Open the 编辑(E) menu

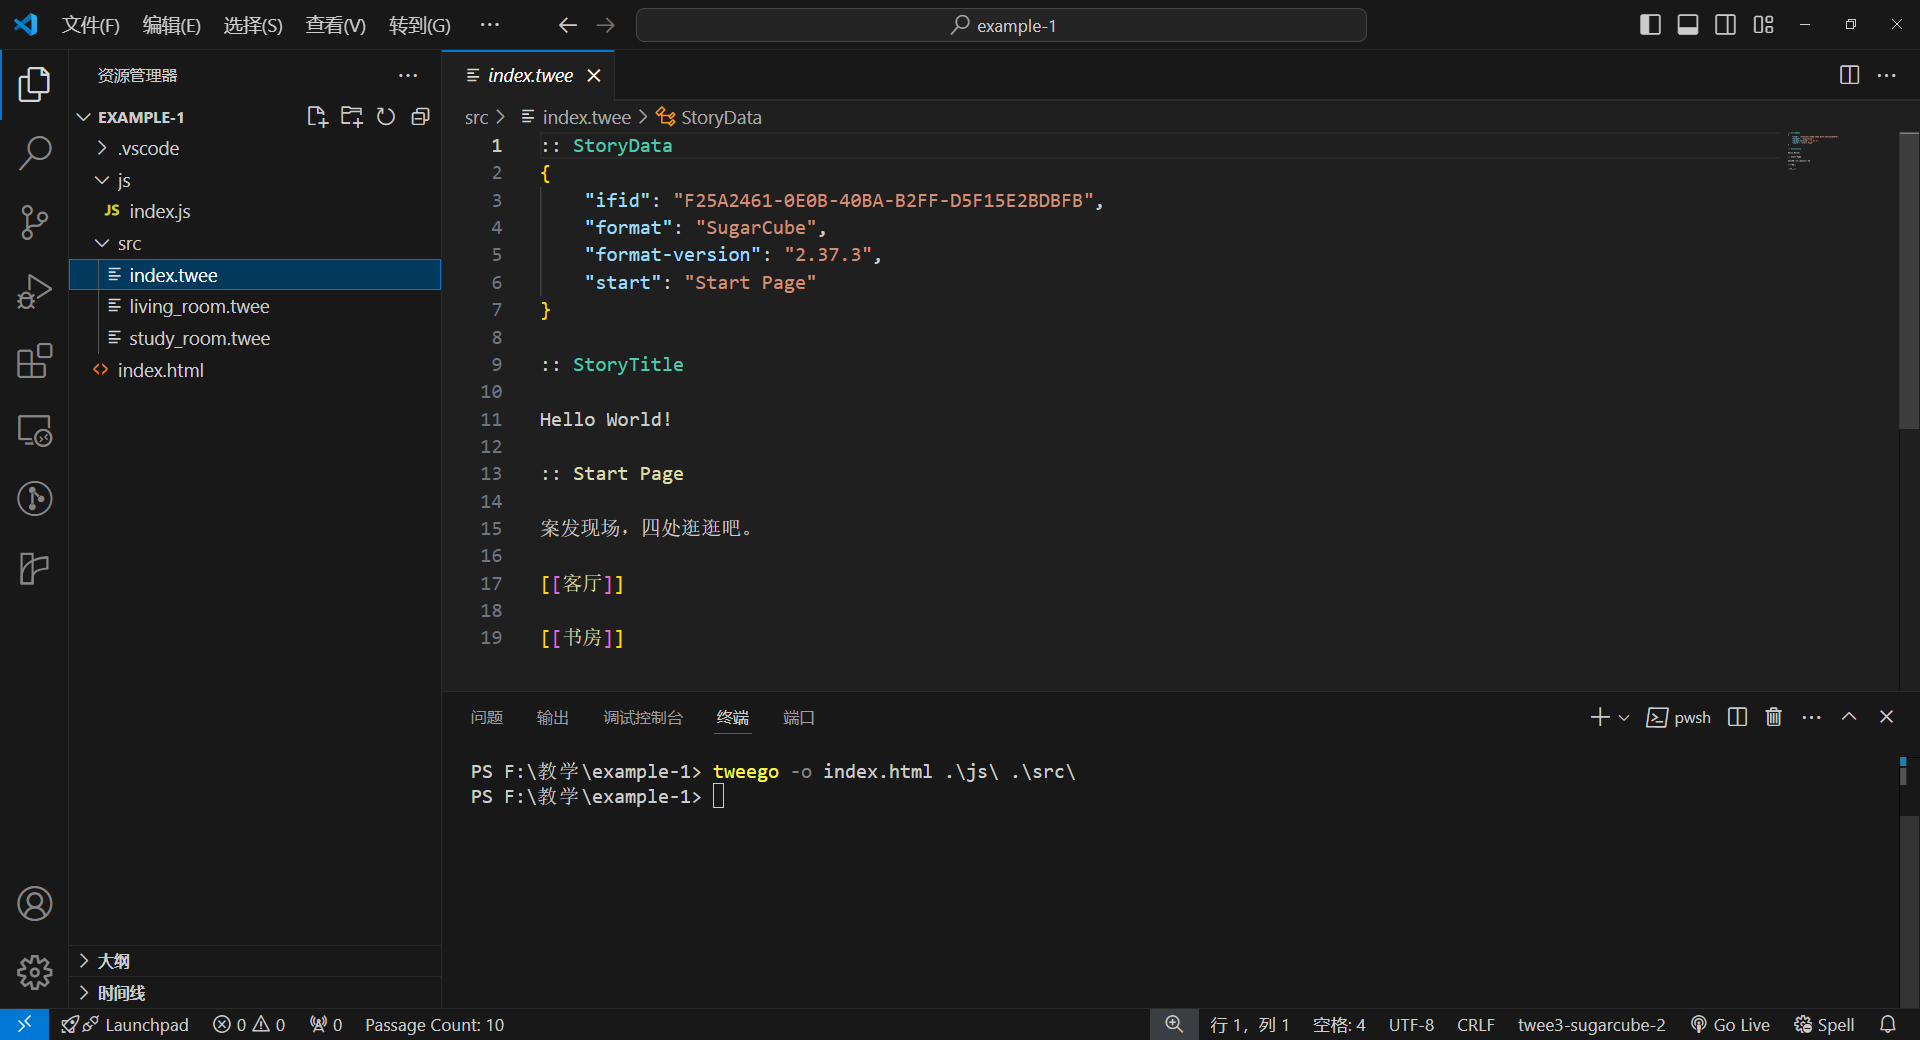[172, 25]
